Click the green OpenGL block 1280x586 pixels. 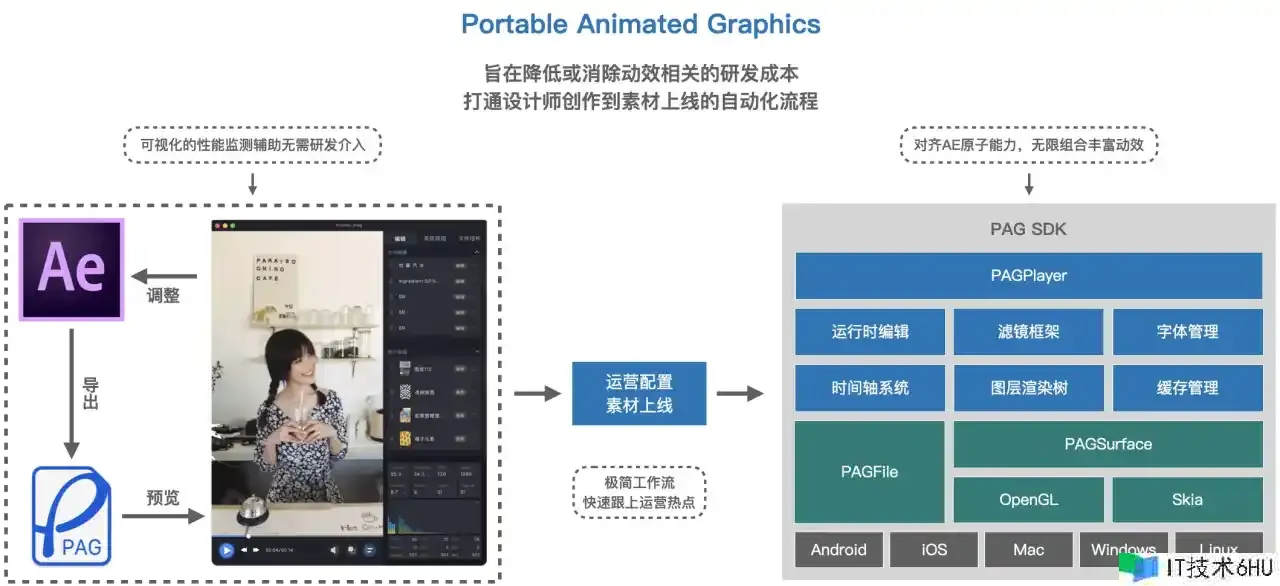(x=1028, y=499)
